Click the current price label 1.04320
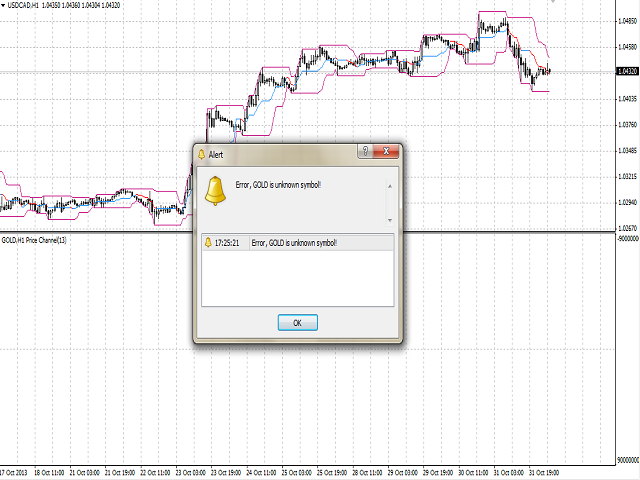 pyautogui.click(x=627, y=71)
